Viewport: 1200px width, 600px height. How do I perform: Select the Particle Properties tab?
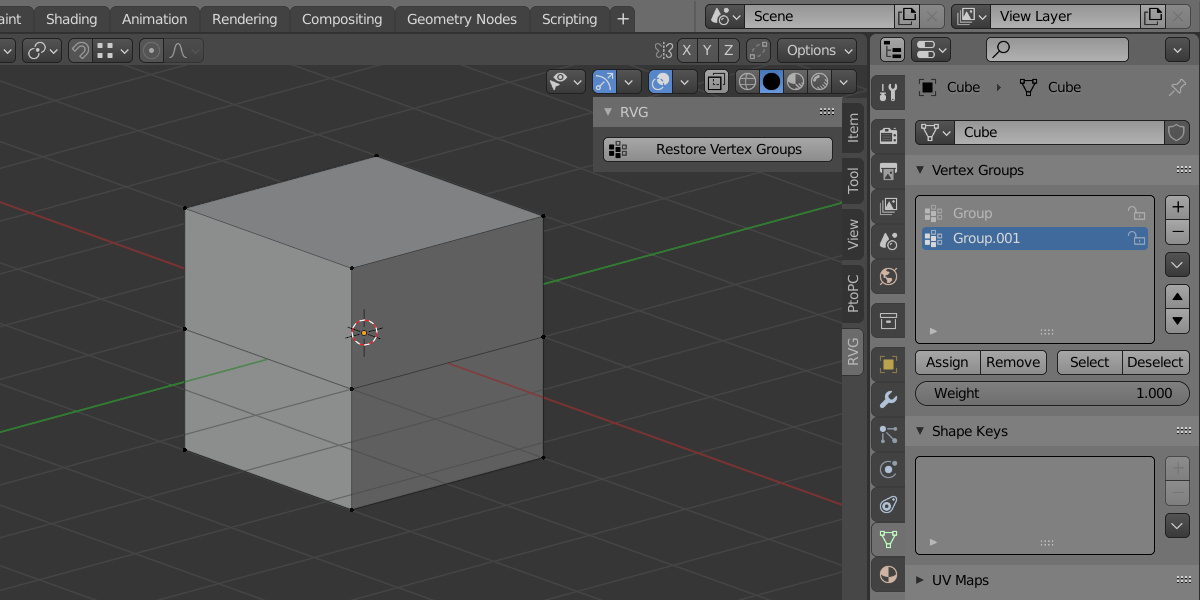888,434
